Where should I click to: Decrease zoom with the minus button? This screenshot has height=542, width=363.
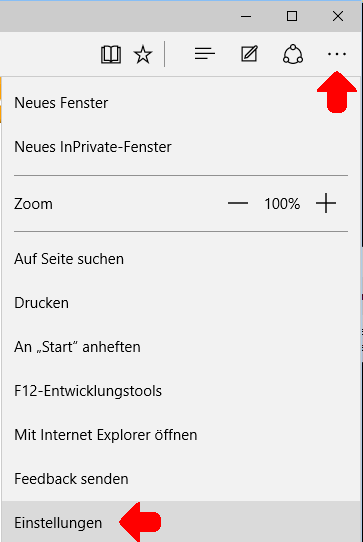(238, 203)
